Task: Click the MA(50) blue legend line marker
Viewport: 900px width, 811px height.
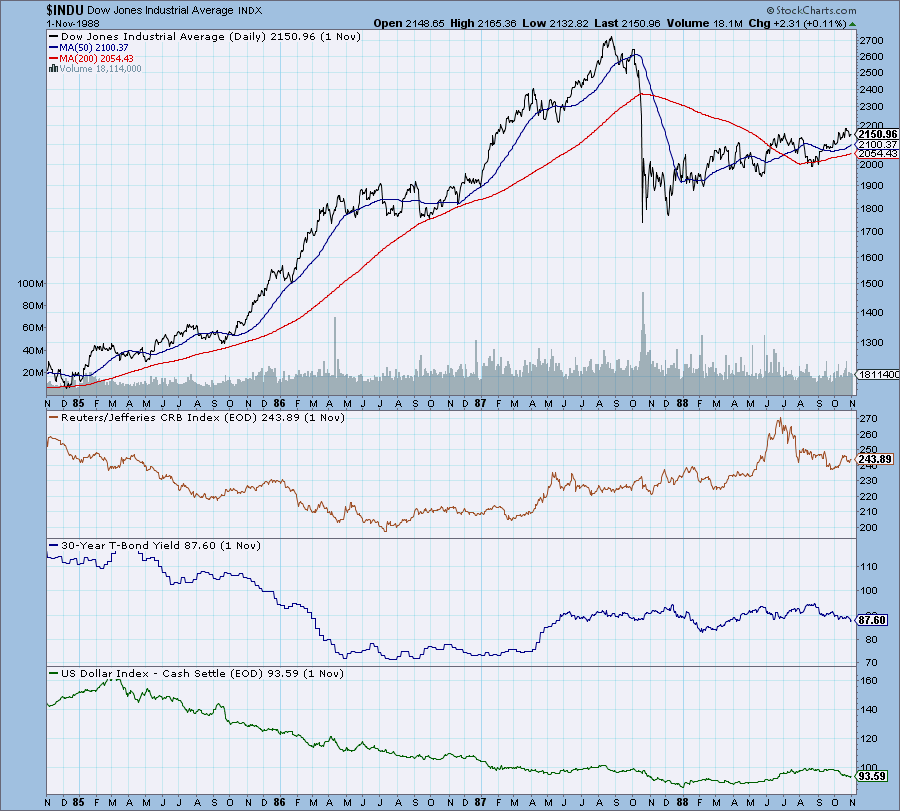Action: 54,47
